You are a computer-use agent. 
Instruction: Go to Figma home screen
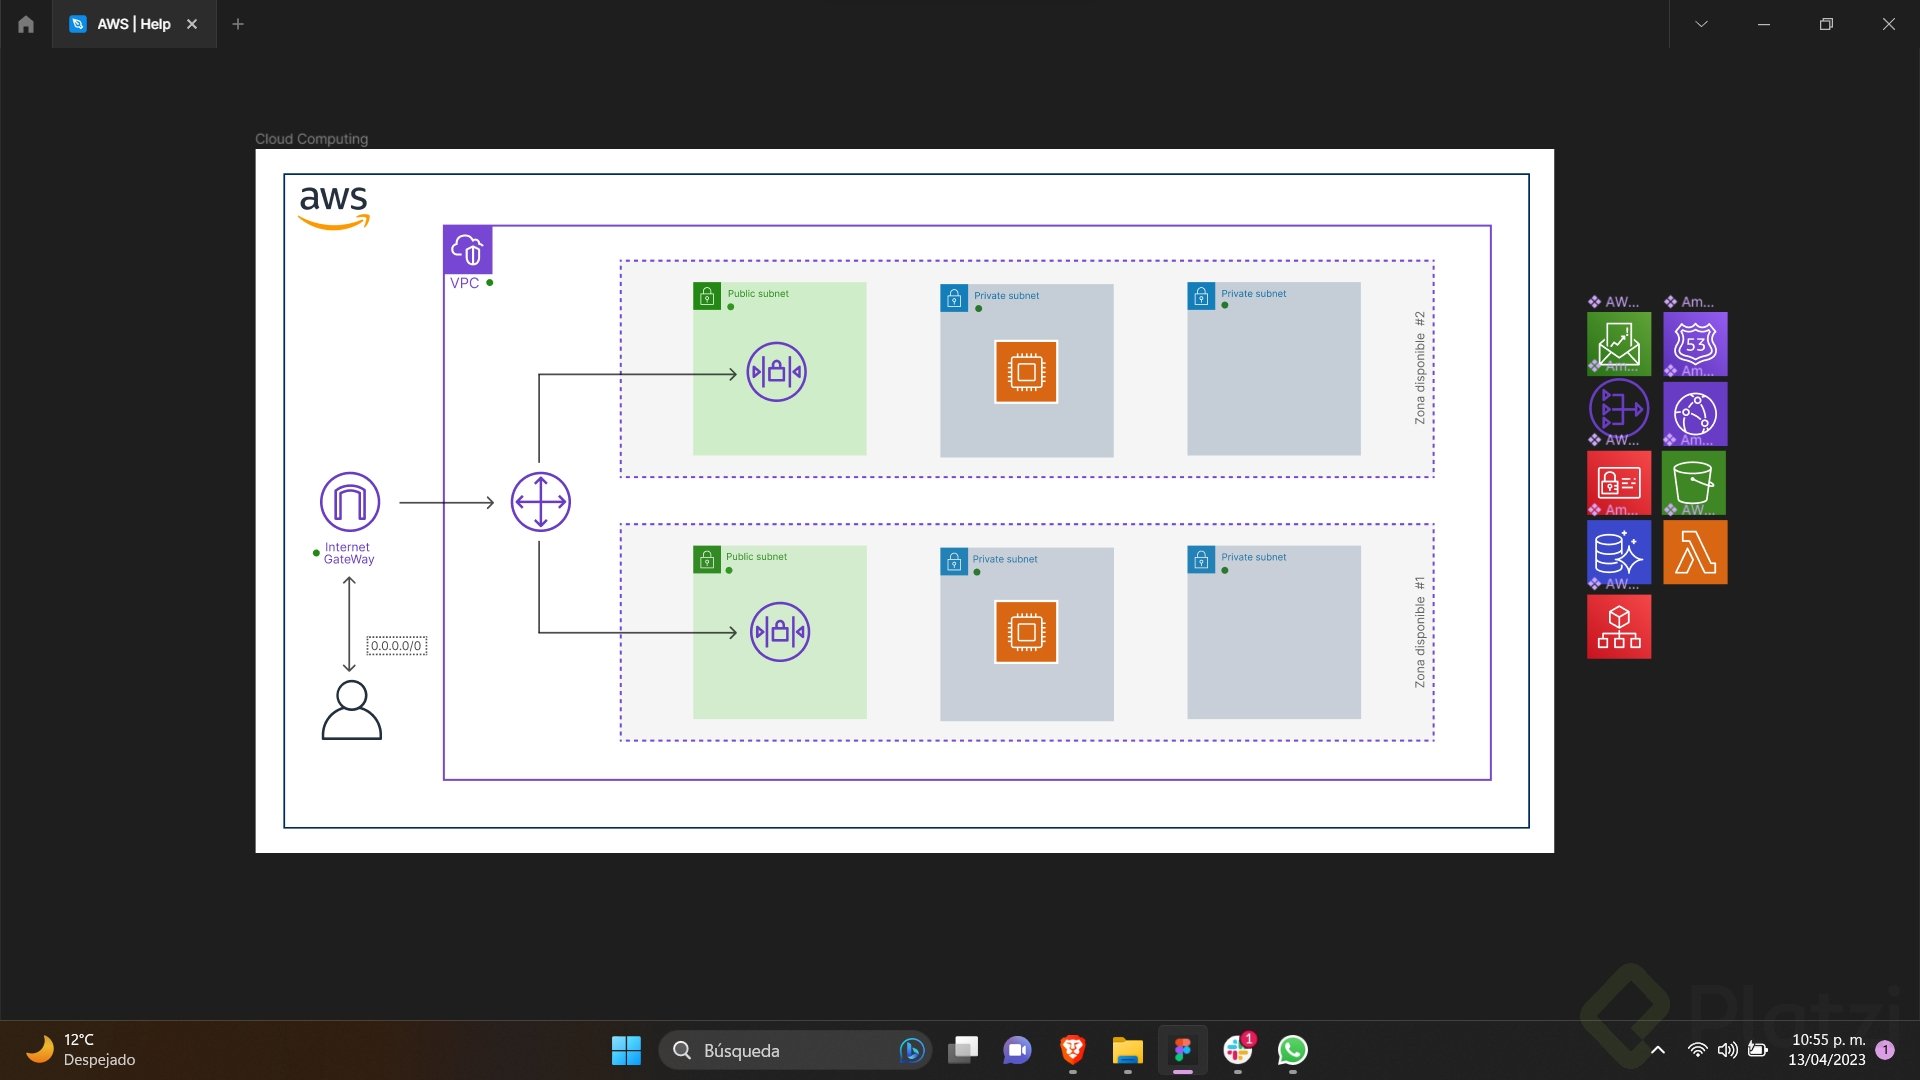pyautogui.click(x=26, y=24)
